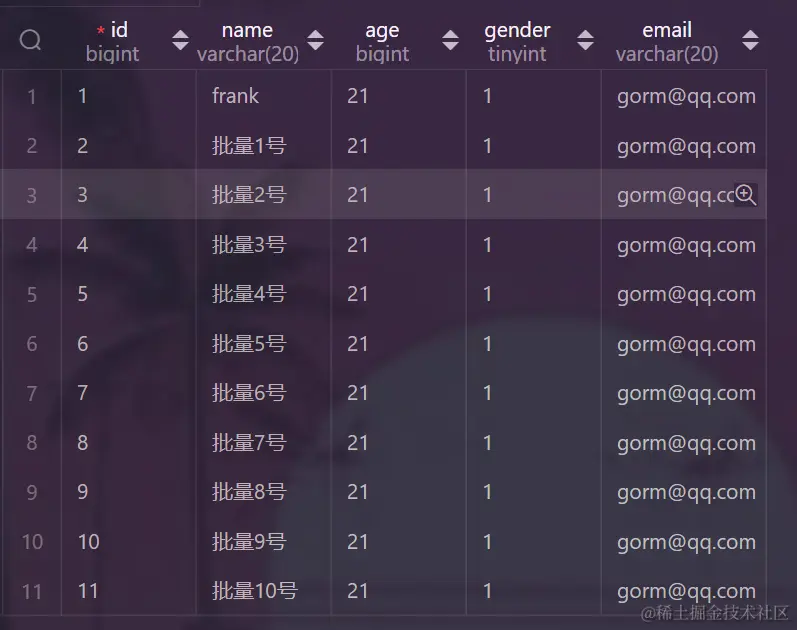Select the name cell '批量5号'
The width and height of the screenshot is (797, 630).
[x=264, y=344]
